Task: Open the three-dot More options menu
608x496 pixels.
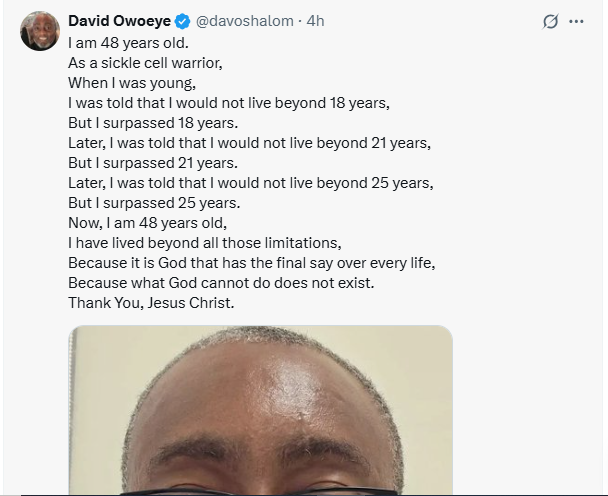Action: 576,22
